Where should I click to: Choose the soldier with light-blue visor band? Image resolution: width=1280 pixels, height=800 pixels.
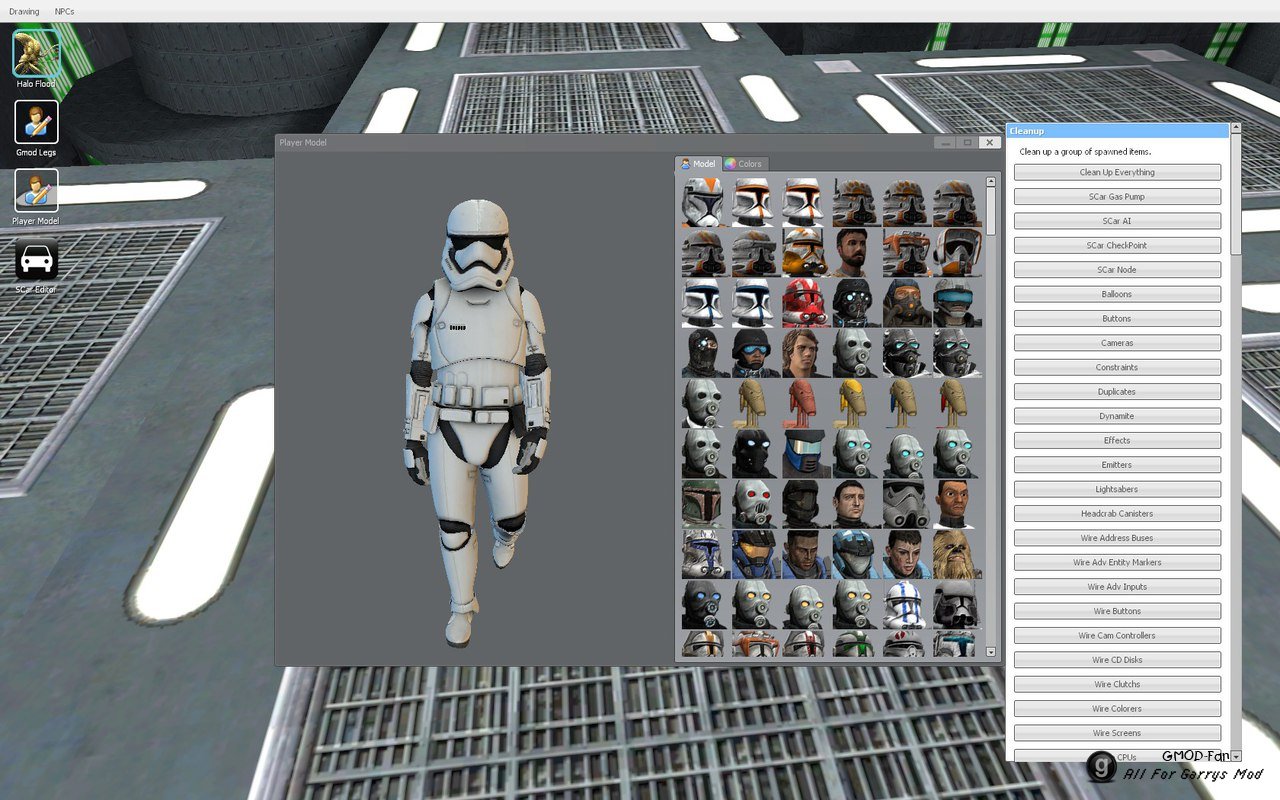(x=957, y=302)
